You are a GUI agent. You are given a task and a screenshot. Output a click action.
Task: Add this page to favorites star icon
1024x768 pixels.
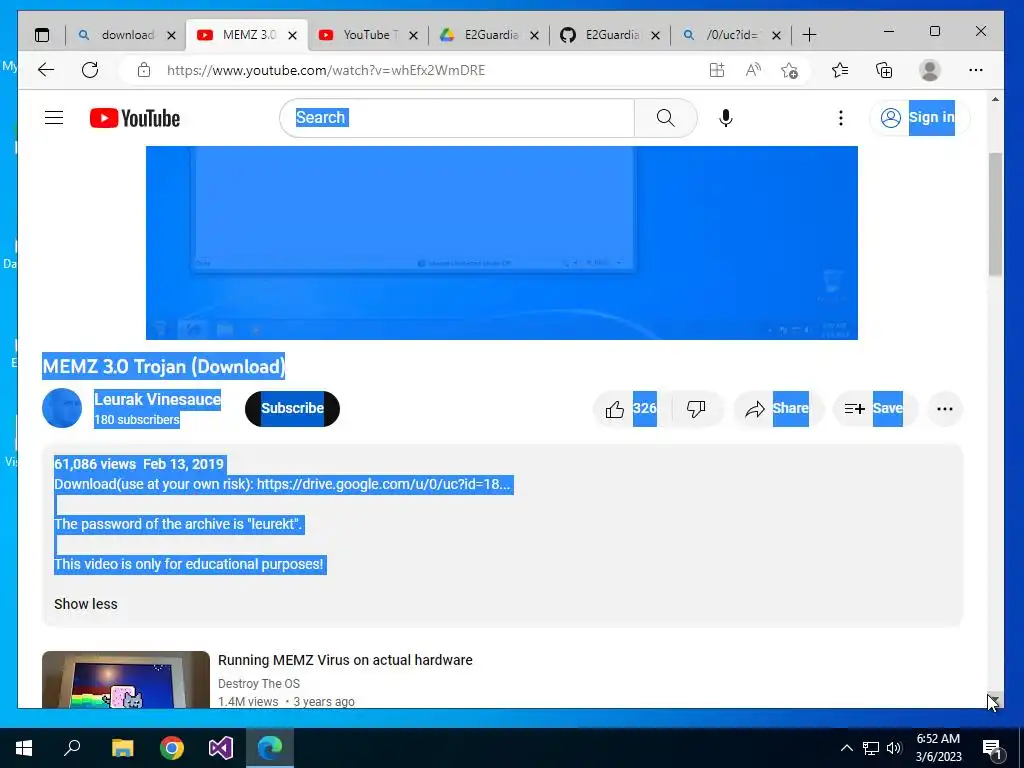click(x=790, y=70)
